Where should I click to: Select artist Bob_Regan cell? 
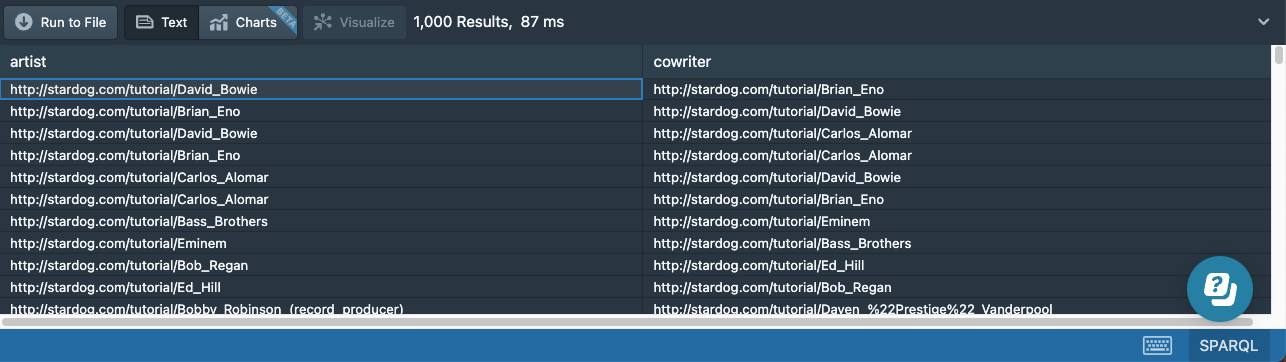321,265
